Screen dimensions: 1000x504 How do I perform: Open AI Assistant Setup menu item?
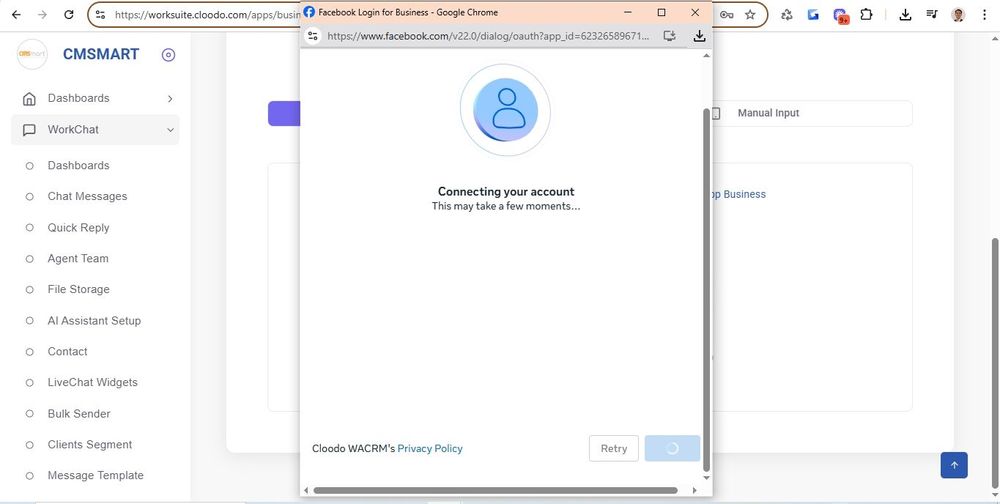(x=94, y=321)
